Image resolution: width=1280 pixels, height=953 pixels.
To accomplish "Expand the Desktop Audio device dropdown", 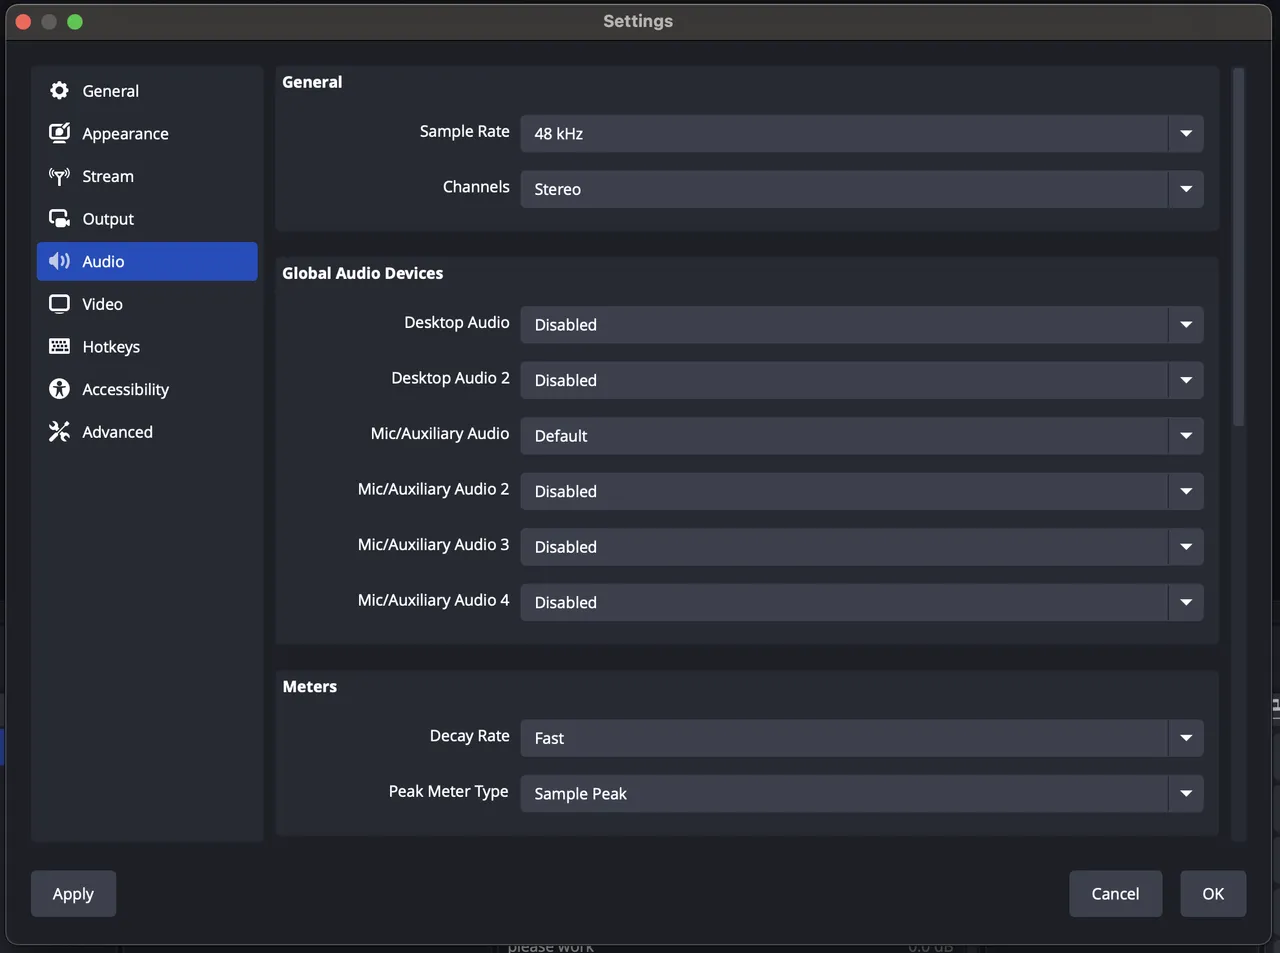I will click(x=862, y=325).
